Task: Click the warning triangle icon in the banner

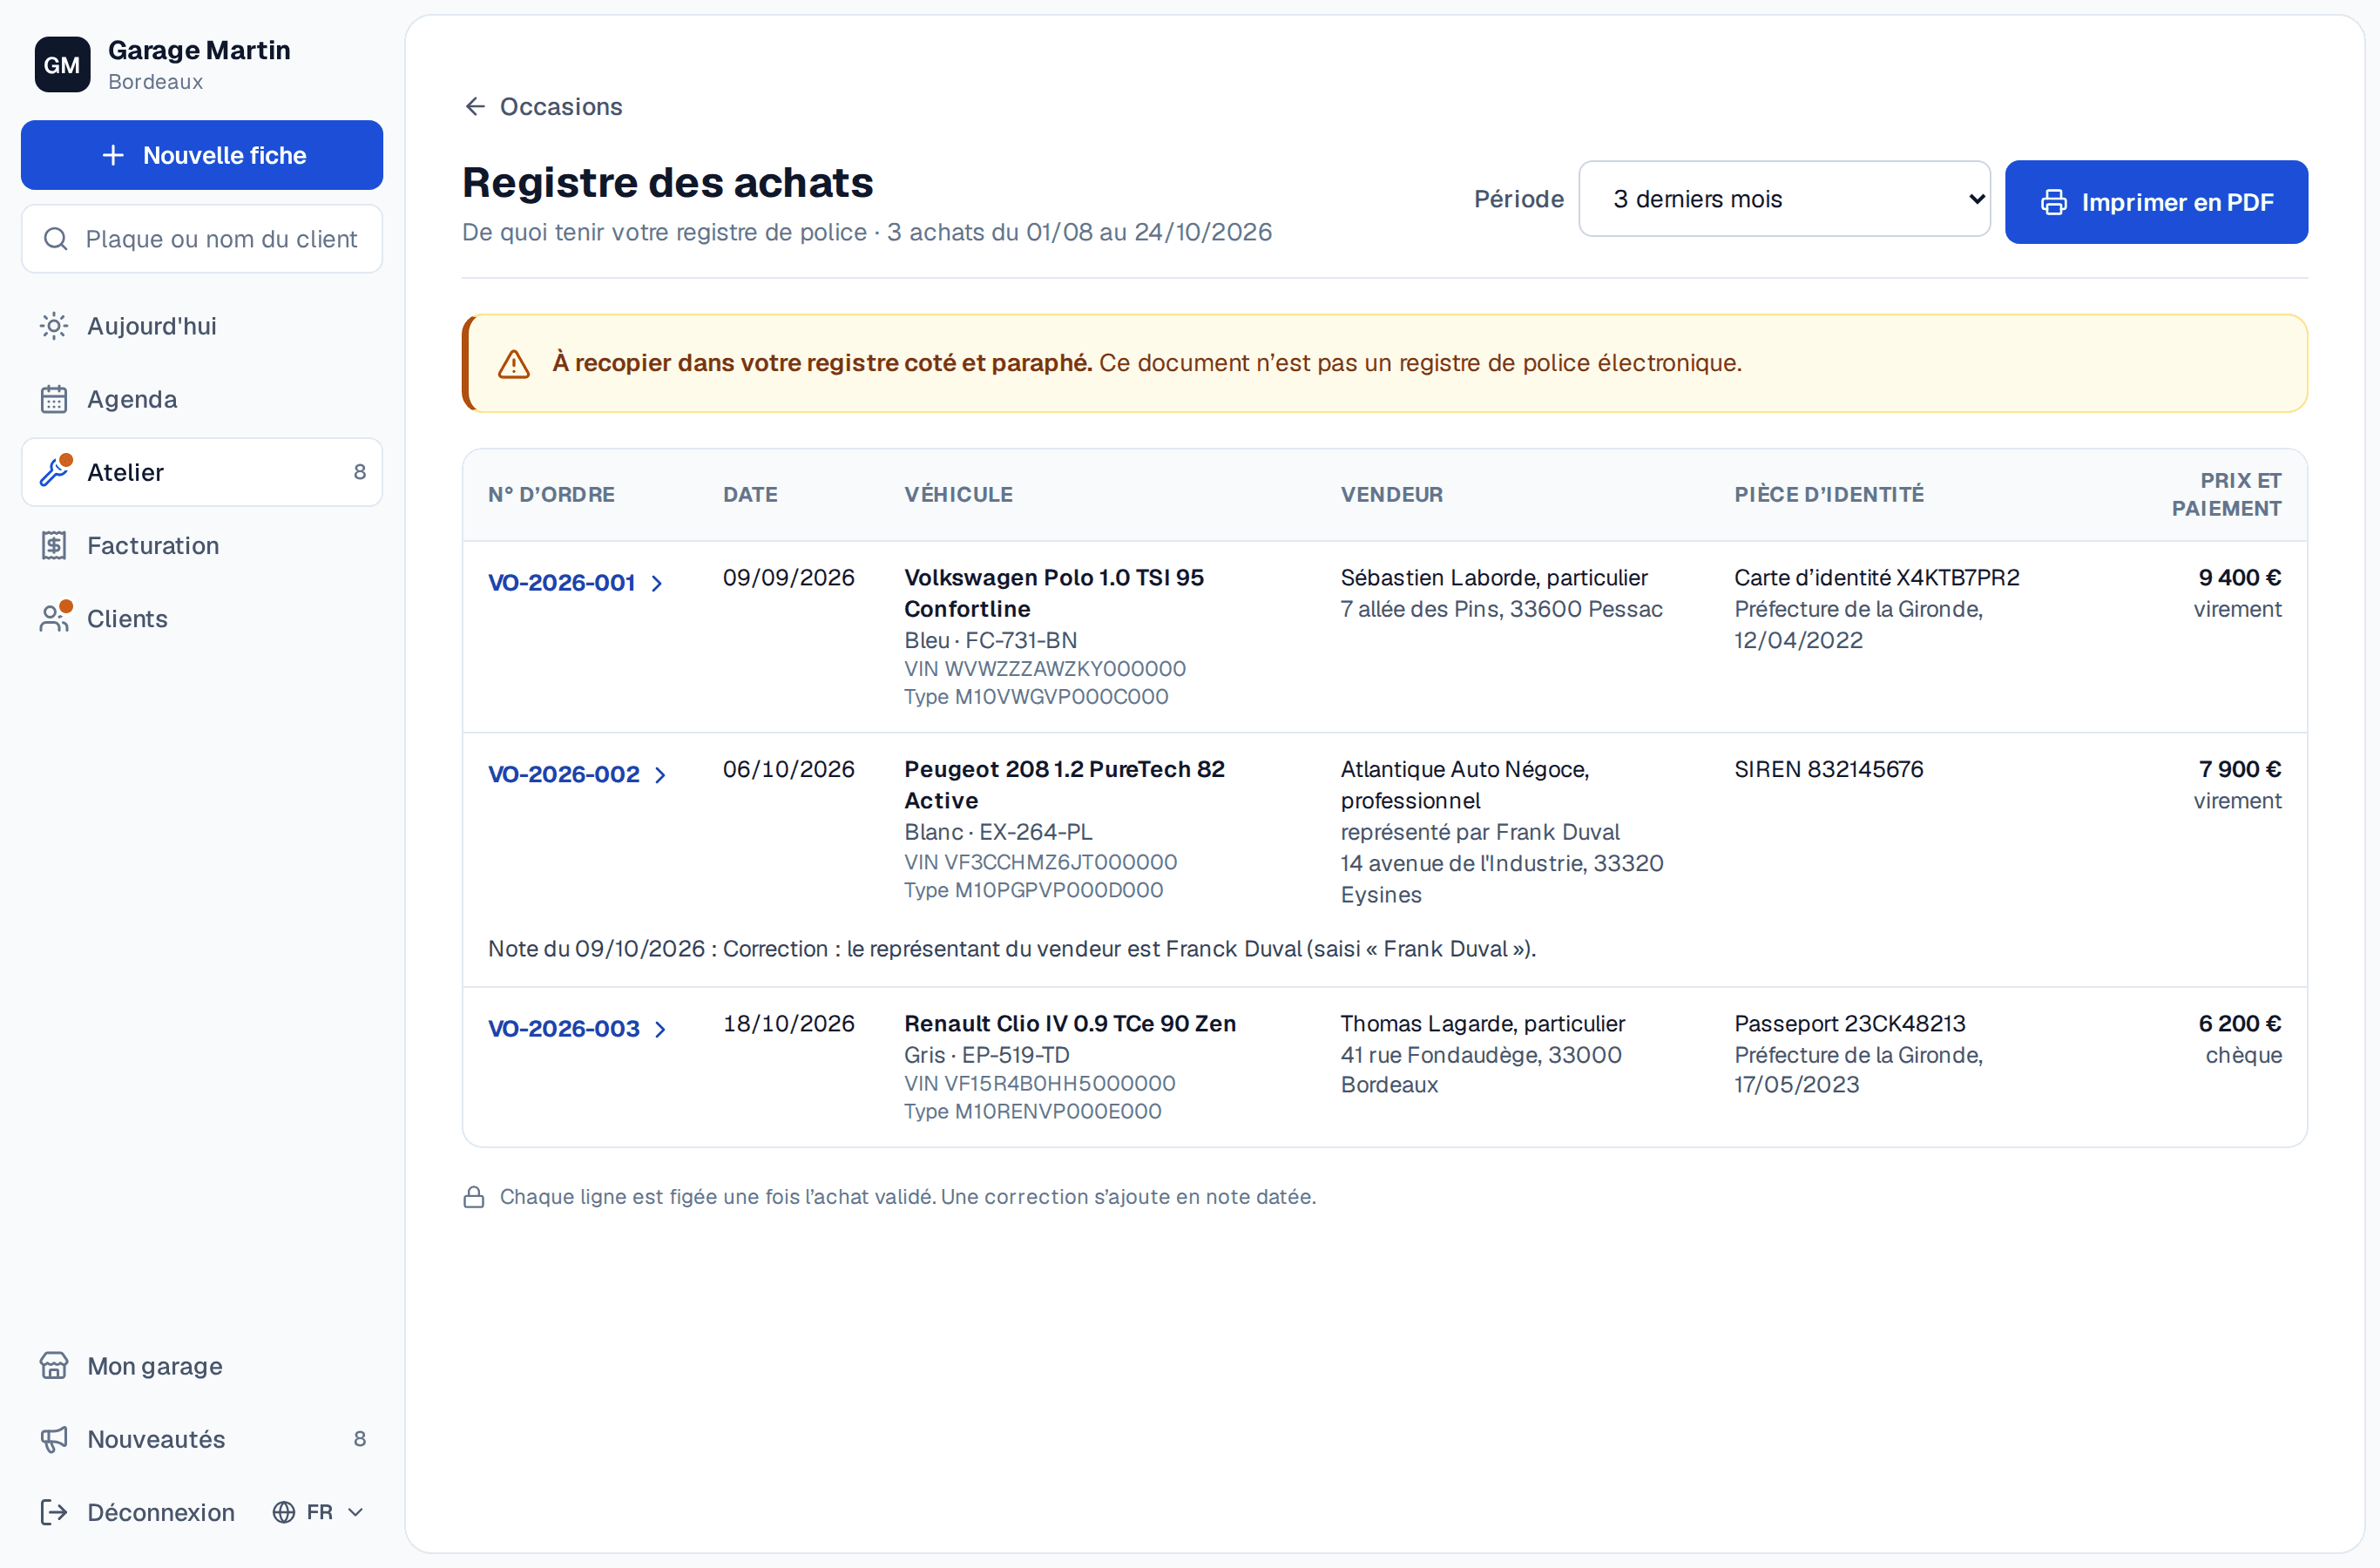Action: [x=514, y=364]
